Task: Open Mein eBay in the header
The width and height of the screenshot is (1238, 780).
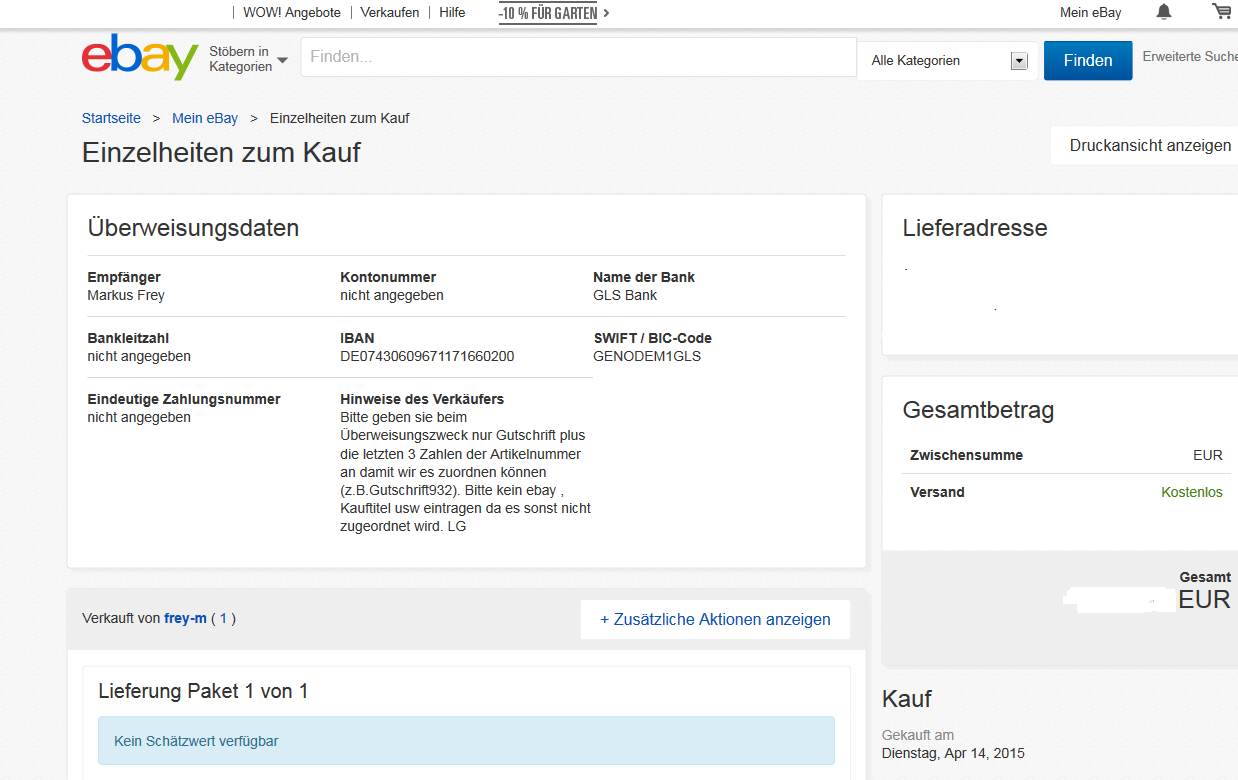Action: pyautogui.click(x=1090, y=13)
